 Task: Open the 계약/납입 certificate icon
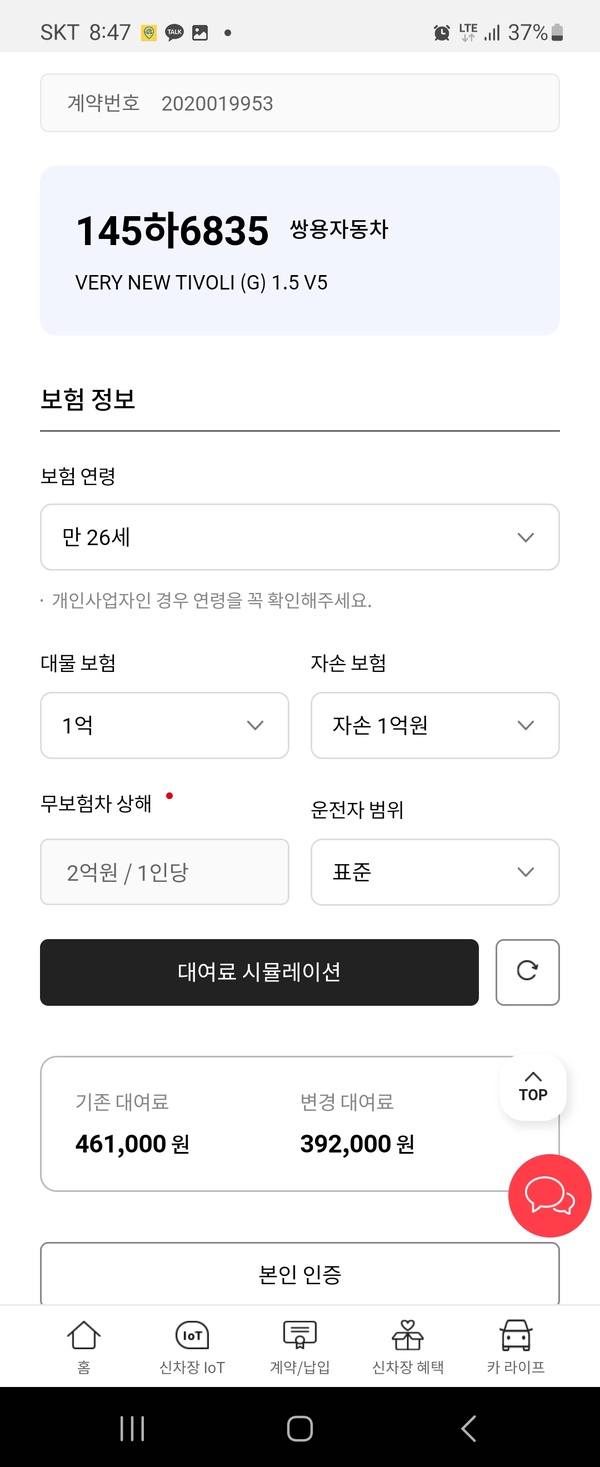pos(300,1346)
